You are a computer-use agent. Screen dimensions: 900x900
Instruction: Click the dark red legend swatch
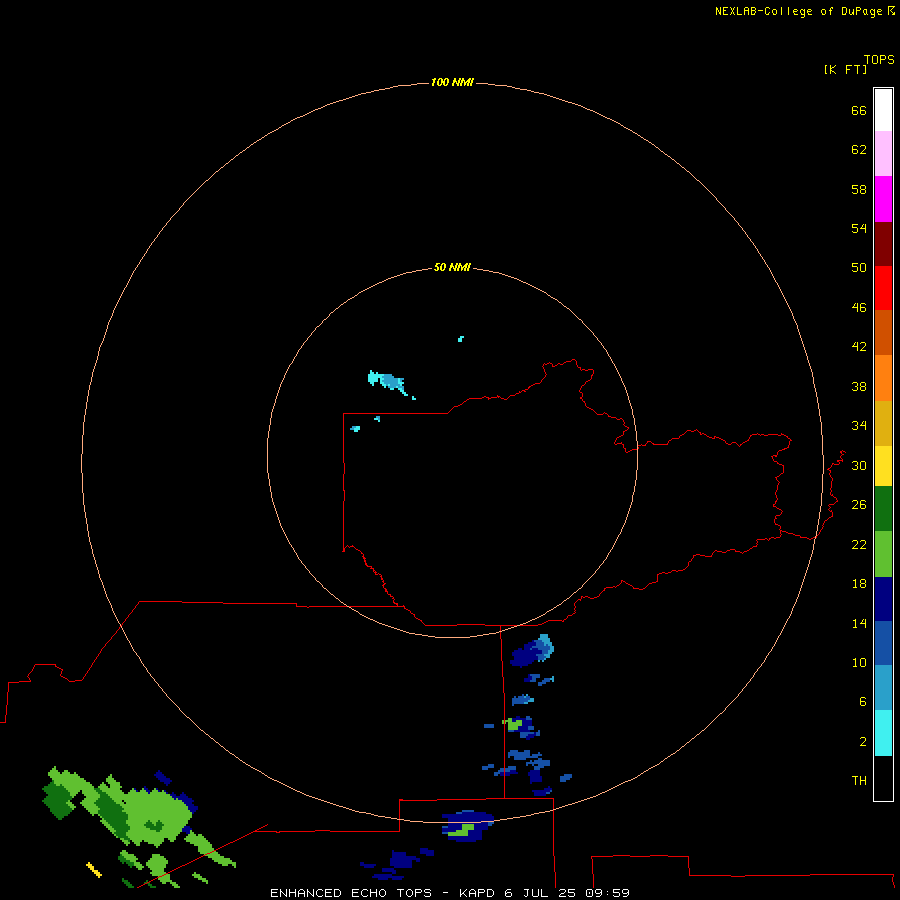point(883,243)
